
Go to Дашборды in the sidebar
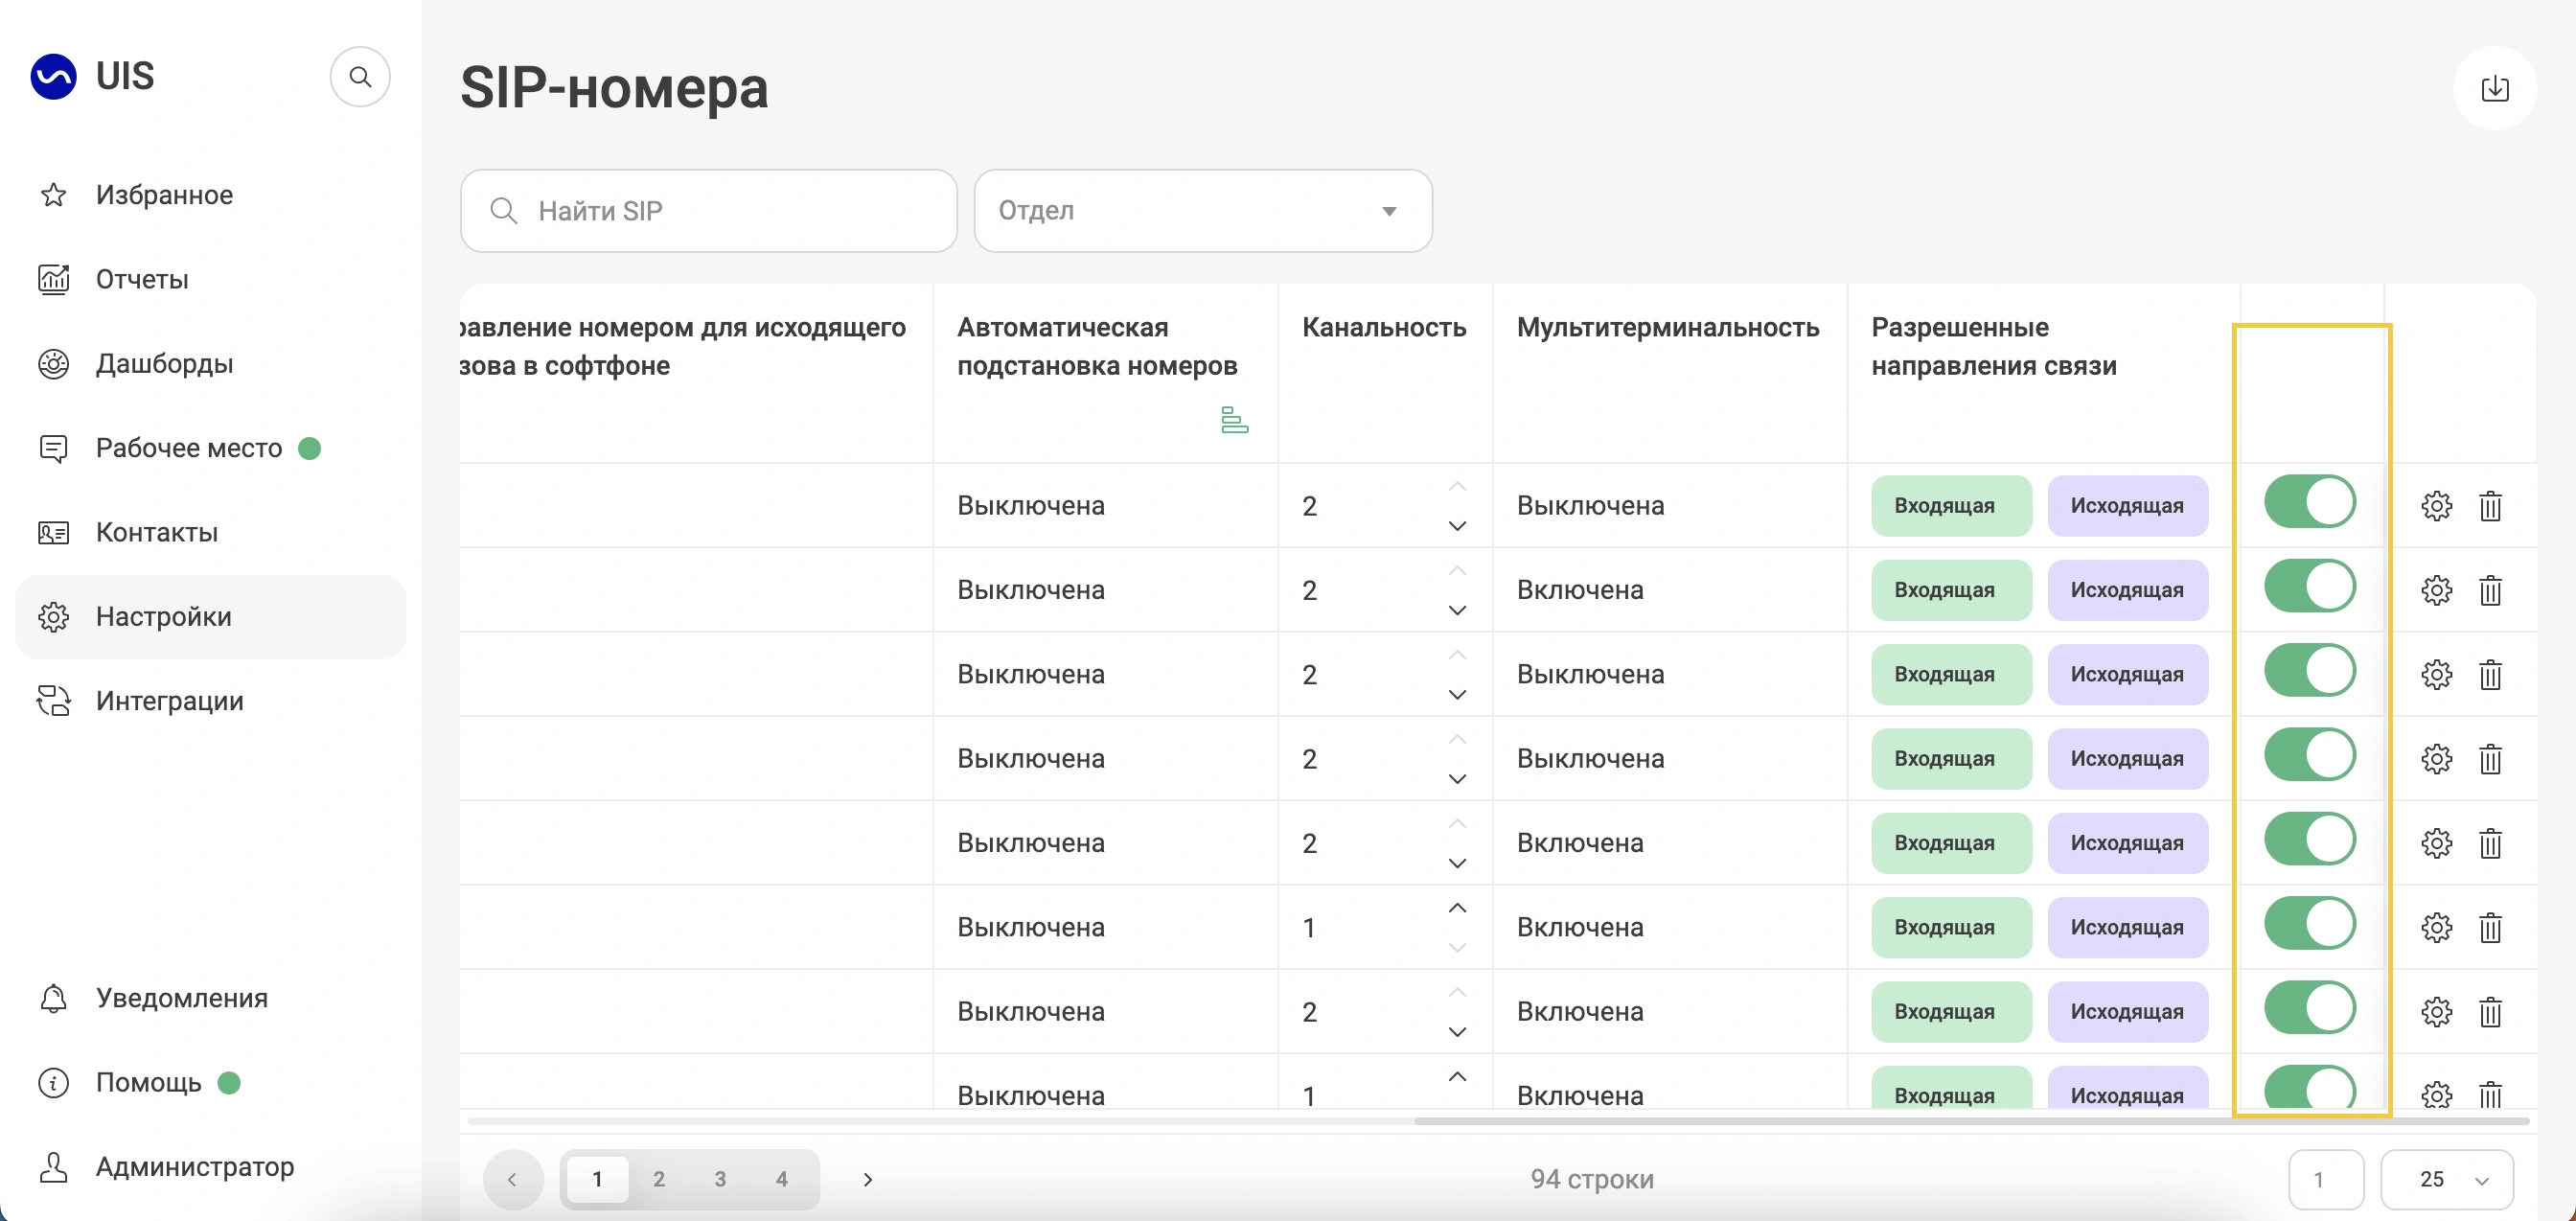(x=164, y=363)
